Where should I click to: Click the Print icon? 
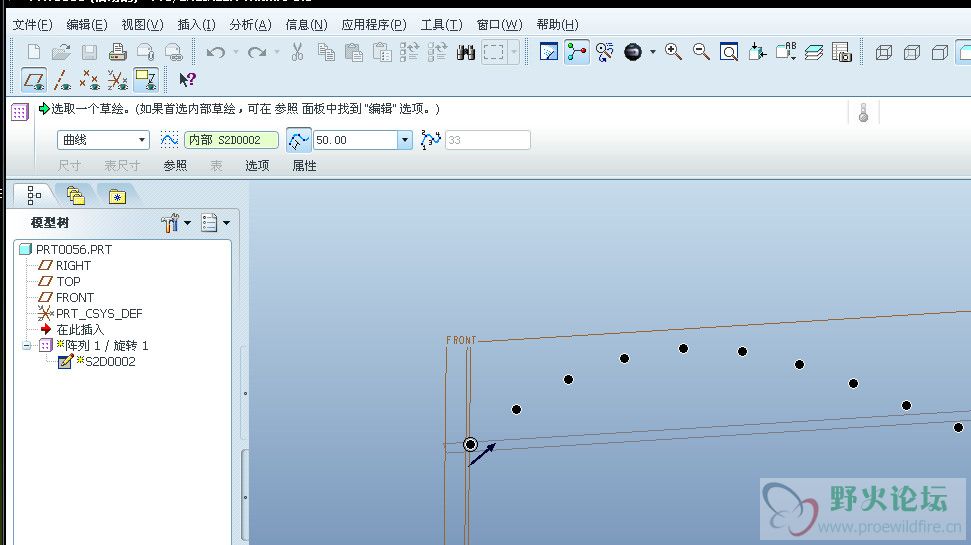[x=117, y=52]
